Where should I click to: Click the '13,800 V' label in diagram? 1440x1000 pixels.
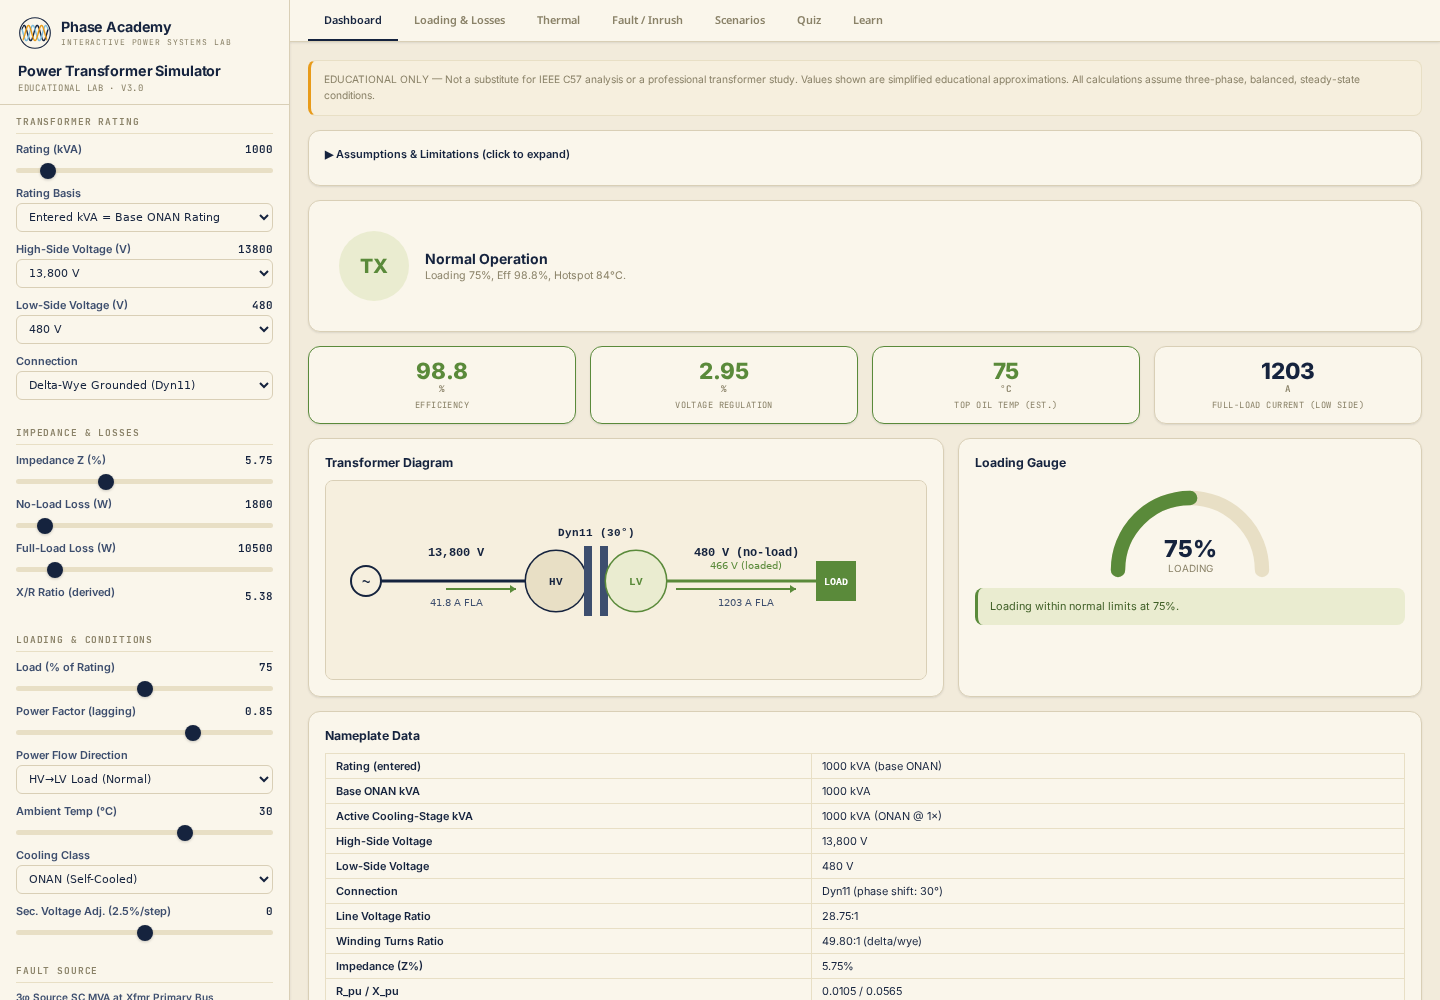[x=456, y=552]
